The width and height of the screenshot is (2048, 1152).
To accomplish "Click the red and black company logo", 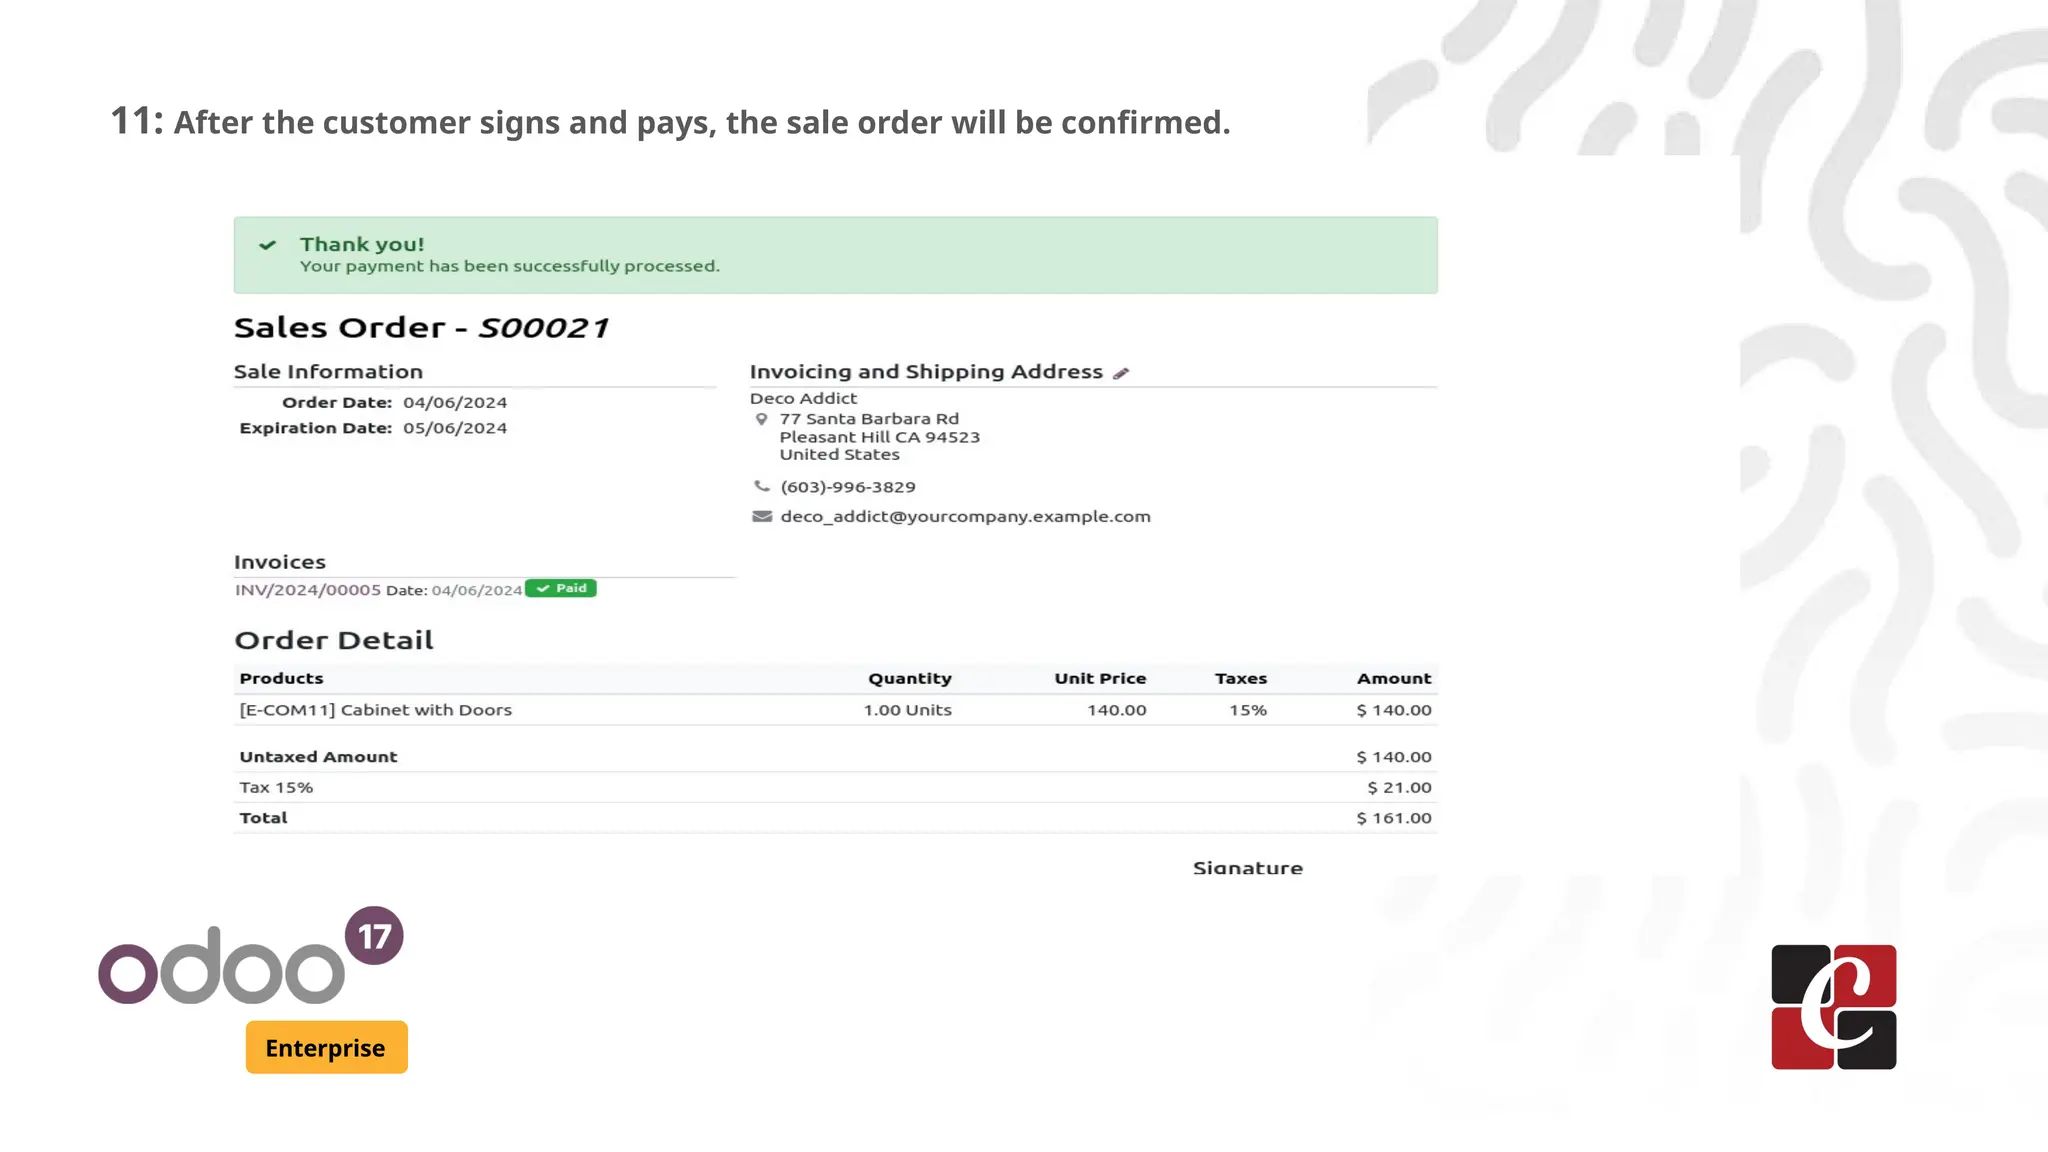I will pyautogui.click(x=1833, y=1007).
